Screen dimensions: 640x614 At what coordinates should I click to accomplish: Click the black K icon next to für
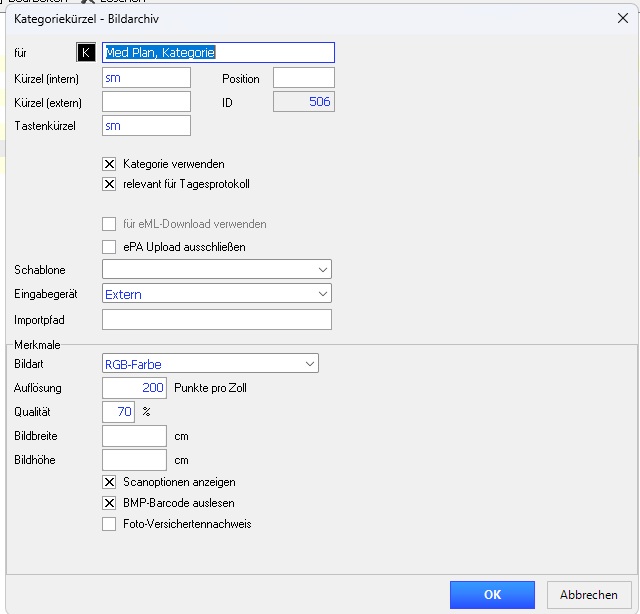pyautogui.click(x=86, y=52)
